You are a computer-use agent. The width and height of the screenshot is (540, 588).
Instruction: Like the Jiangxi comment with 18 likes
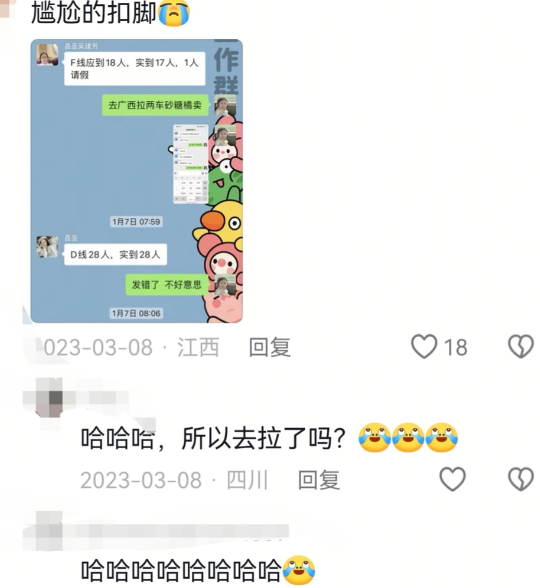[424, 346]
